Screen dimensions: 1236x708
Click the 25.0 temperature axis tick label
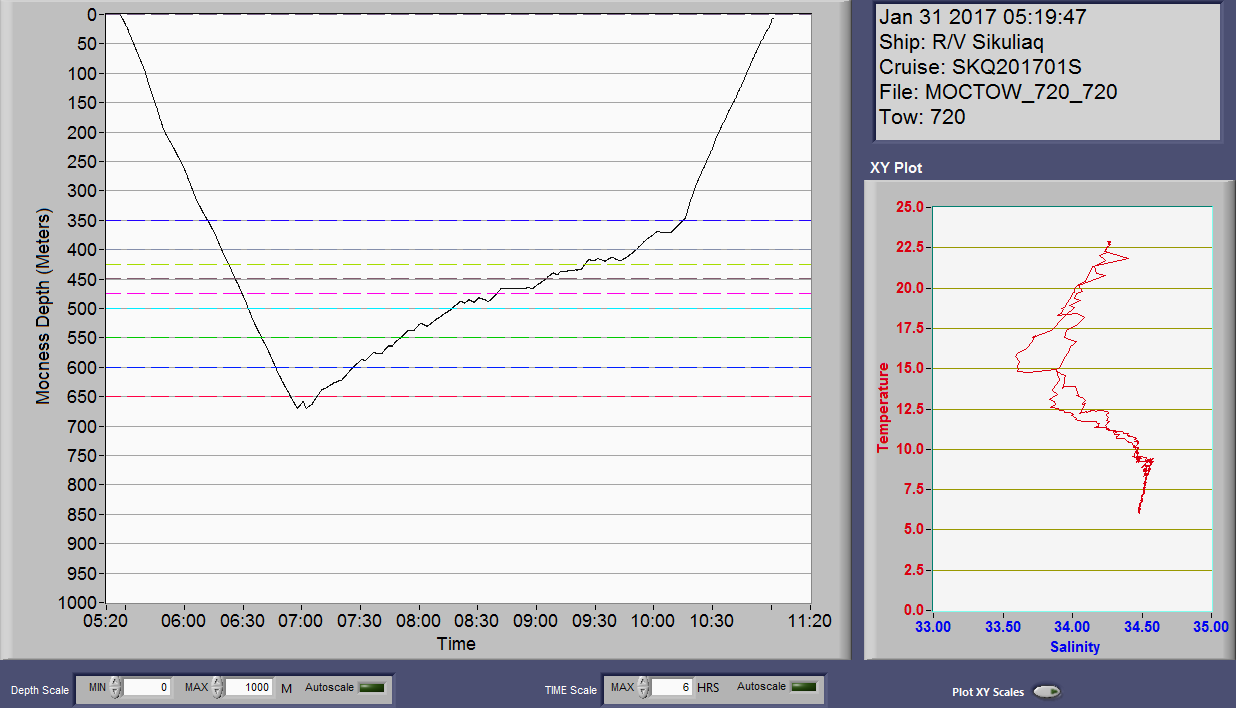tap(912, 207)
